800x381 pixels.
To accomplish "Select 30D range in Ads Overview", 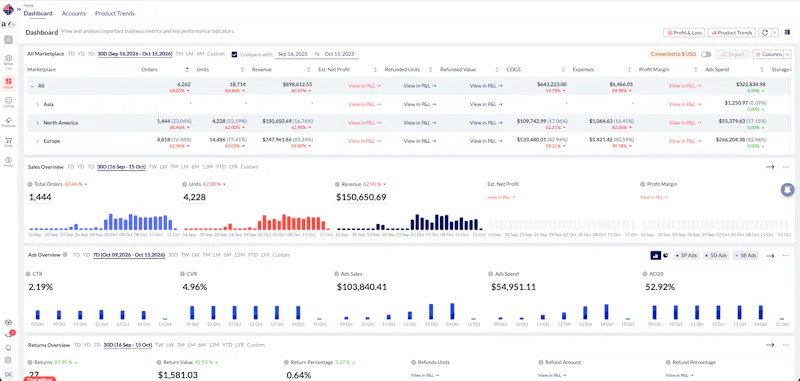I will [173, 255].
